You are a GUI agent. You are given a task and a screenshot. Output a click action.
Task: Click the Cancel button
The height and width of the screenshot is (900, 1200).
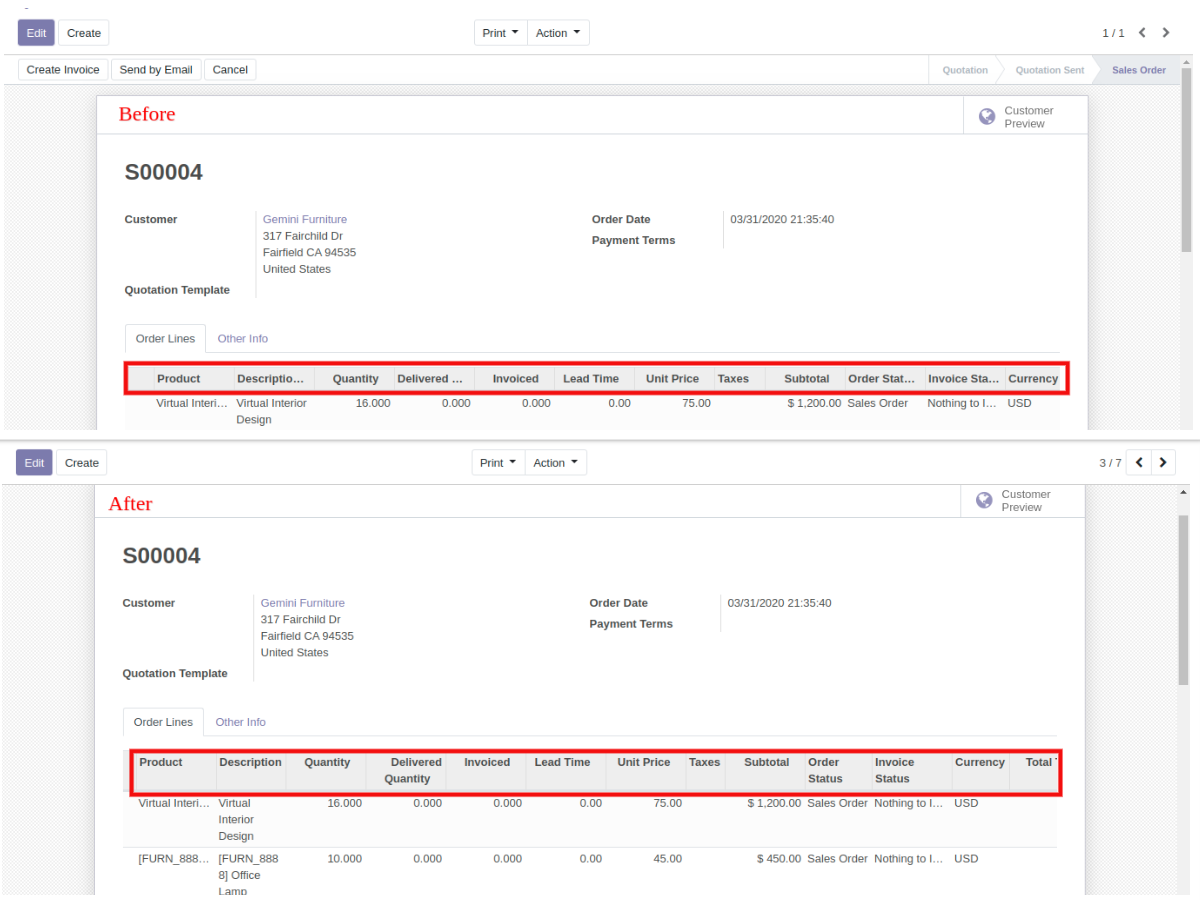click(230, 70)
